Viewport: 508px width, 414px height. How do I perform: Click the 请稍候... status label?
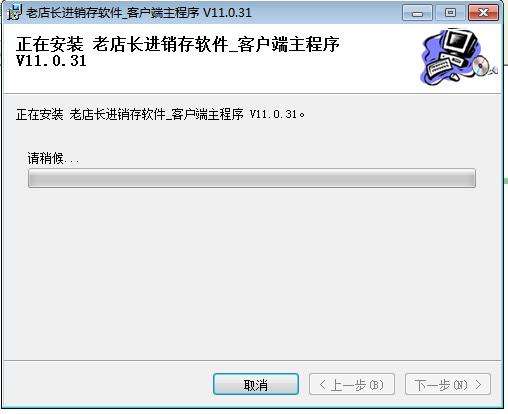[53, 158]
